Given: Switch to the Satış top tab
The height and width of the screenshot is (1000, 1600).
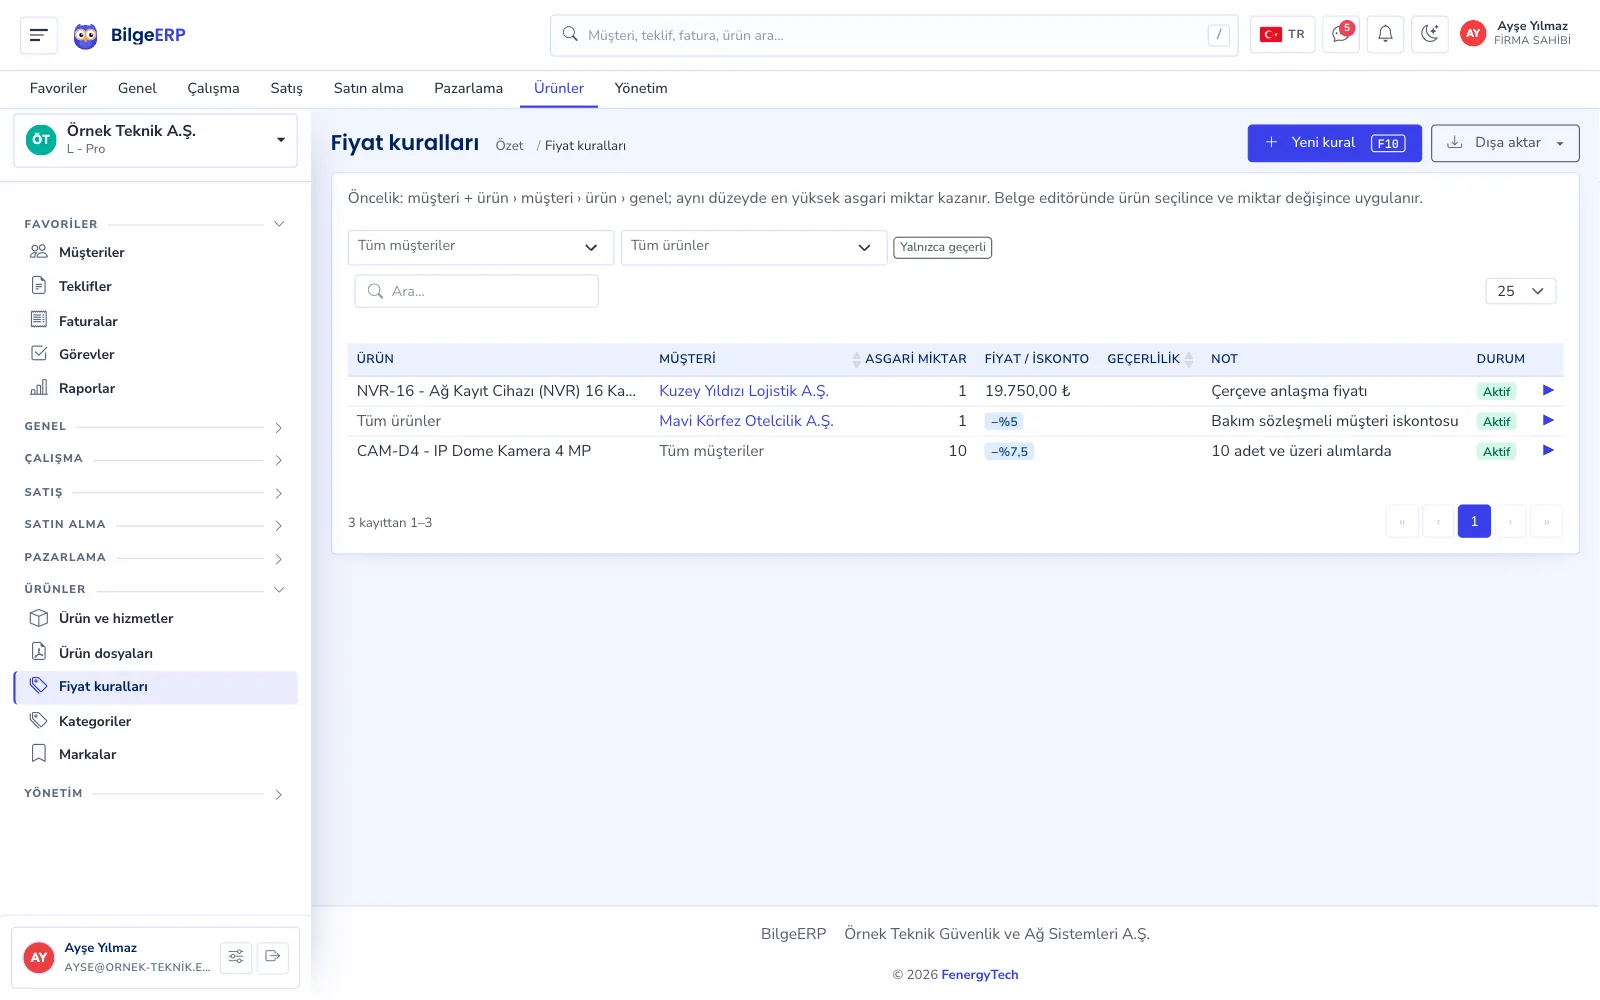Looking at the screenshot, I should tap(286, 88).
